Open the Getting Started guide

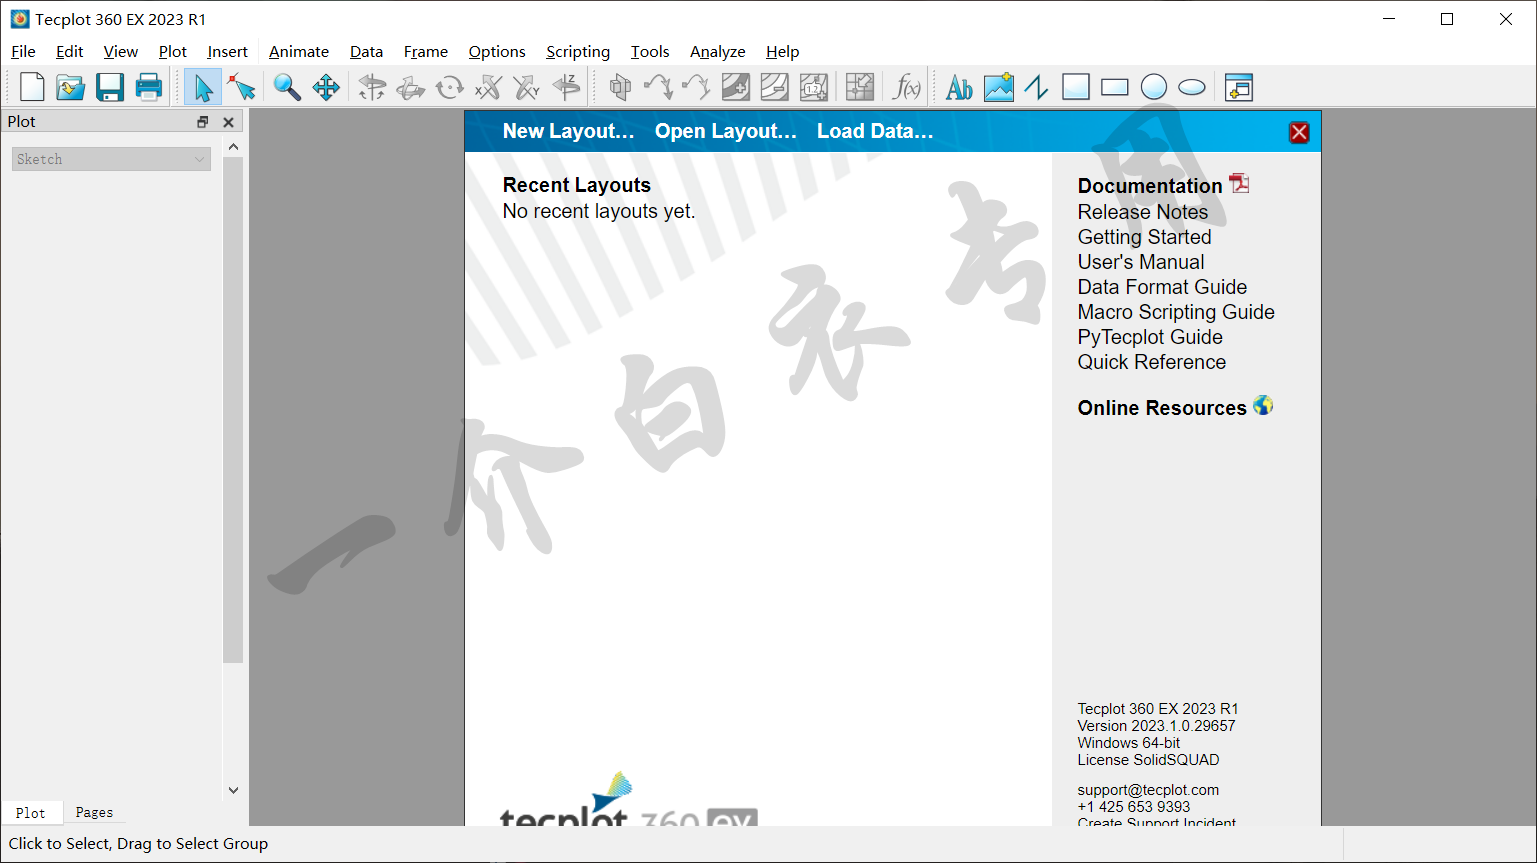pyautogui.click(x=1145, y=237)
